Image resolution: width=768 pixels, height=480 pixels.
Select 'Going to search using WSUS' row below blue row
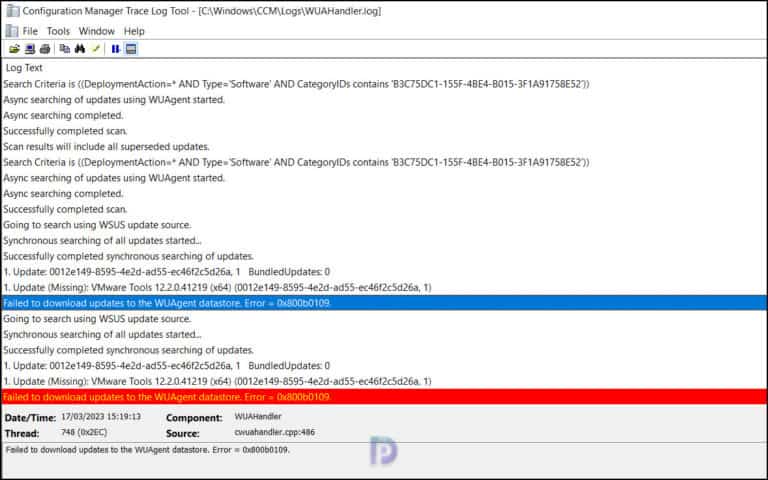point(384,319)
